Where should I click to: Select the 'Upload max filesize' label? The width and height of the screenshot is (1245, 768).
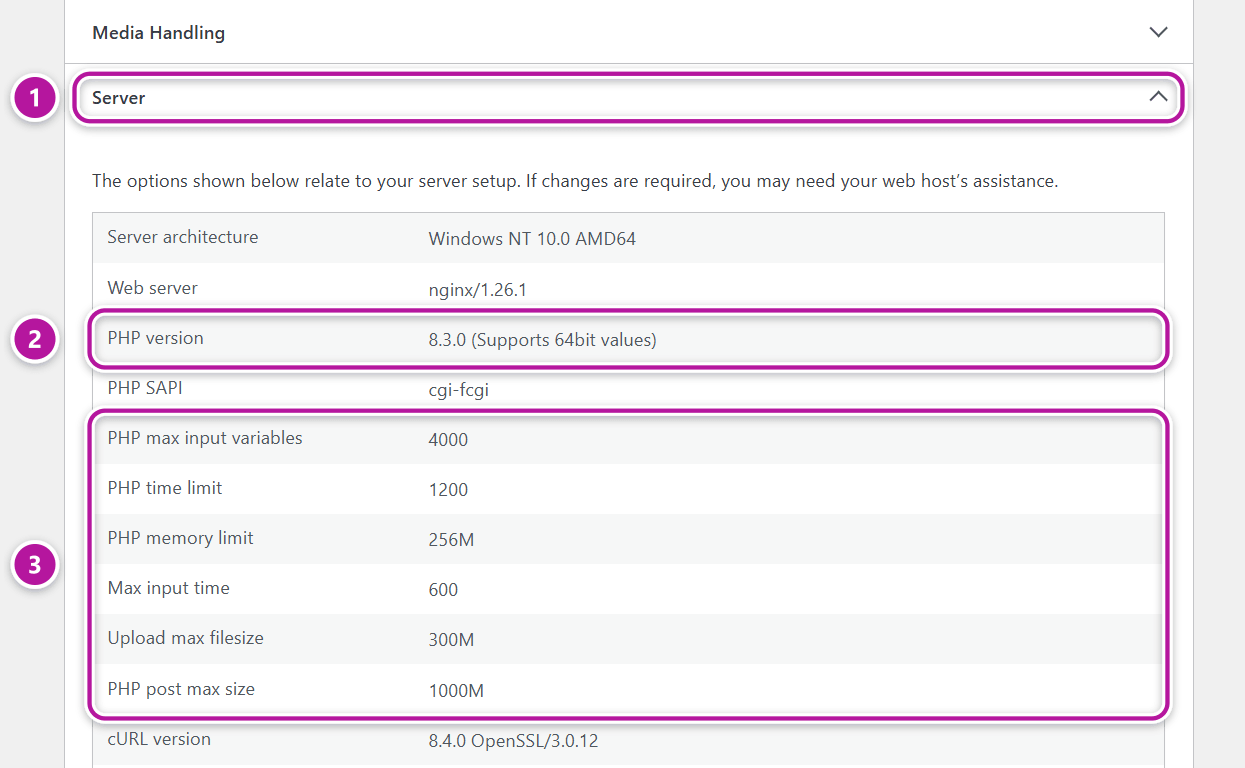pyautogui.click(x=186, y=638)
